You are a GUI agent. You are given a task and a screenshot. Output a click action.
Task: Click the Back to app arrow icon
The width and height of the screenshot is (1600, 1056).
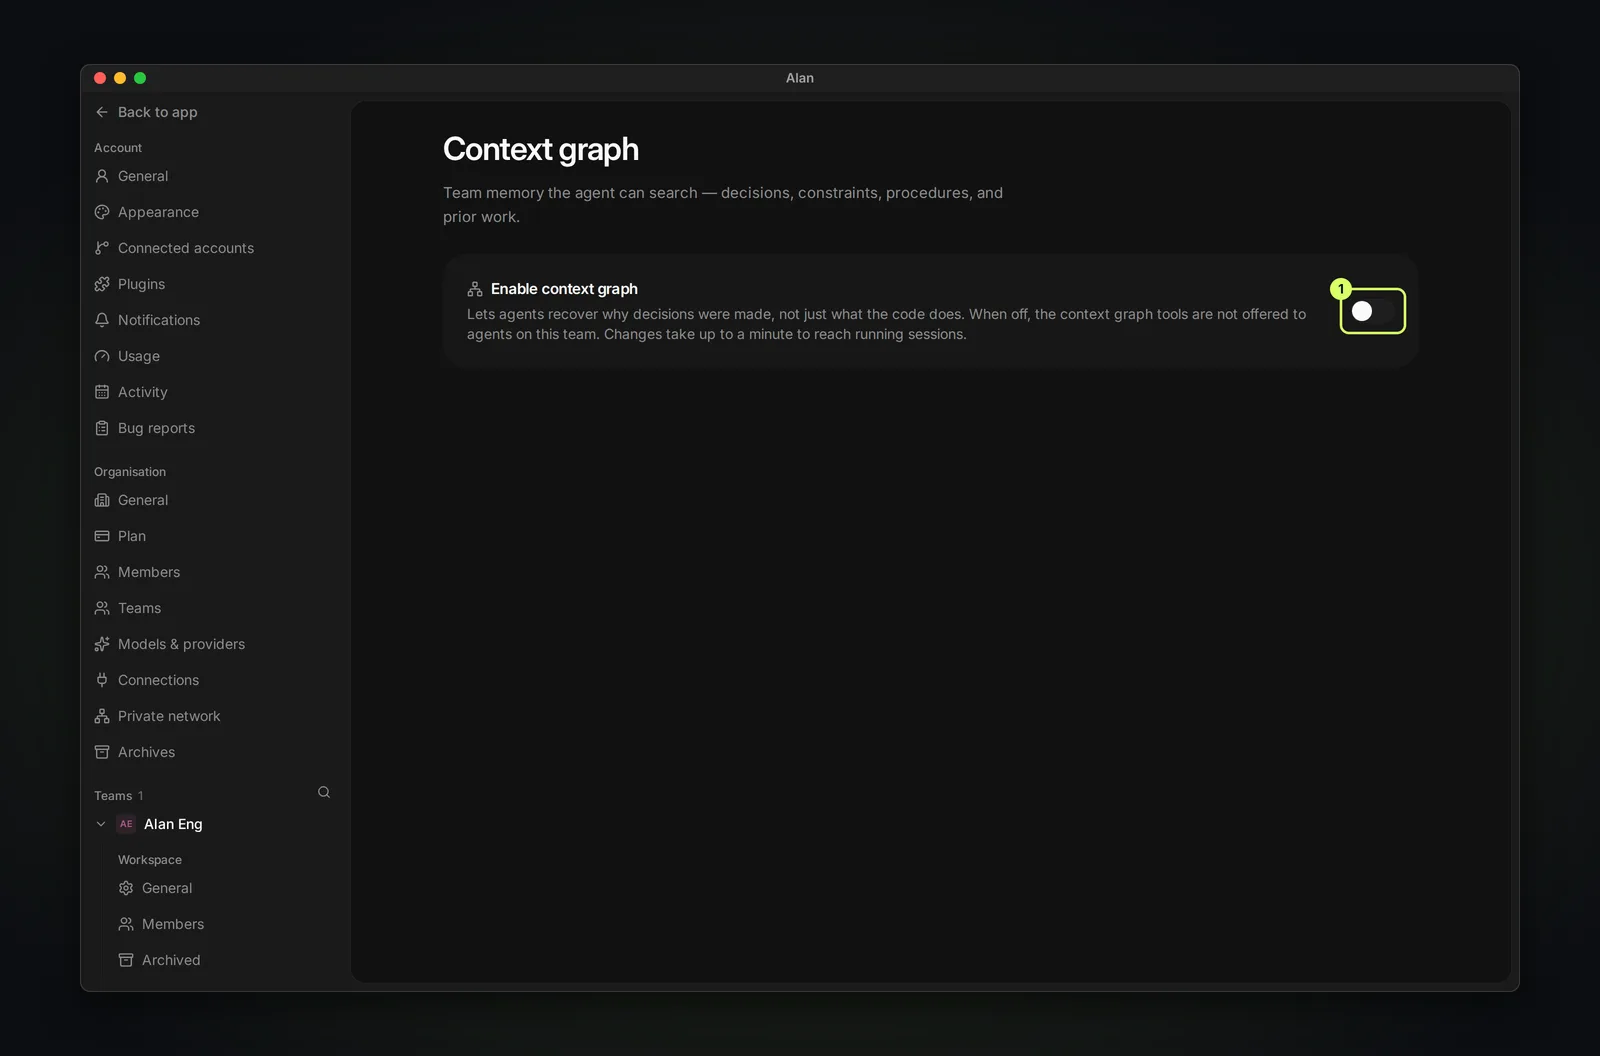click(x=102, y=112)
